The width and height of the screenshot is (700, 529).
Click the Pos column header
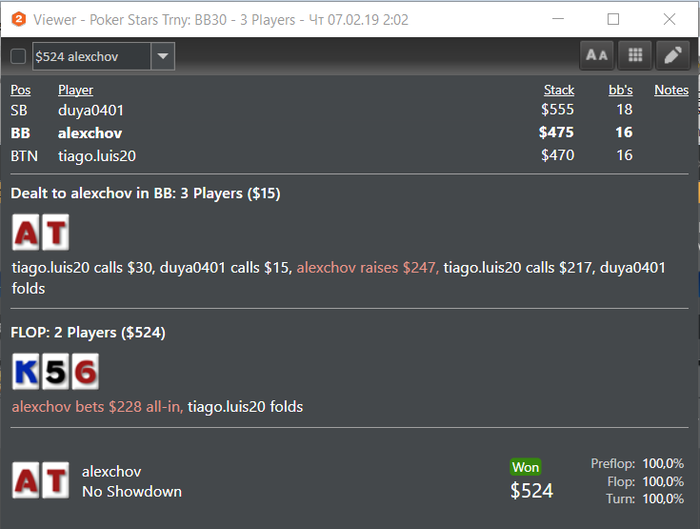click(x=20, y=90)
